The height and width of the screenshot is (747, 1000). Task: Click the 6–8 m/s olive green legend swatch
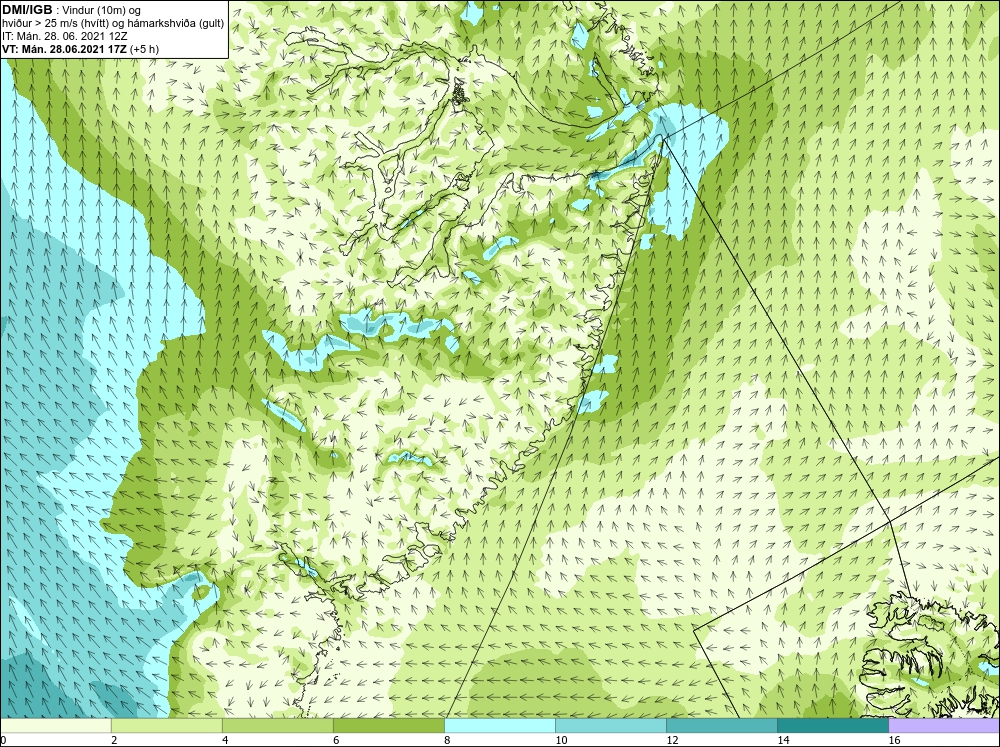coord(389,726)
